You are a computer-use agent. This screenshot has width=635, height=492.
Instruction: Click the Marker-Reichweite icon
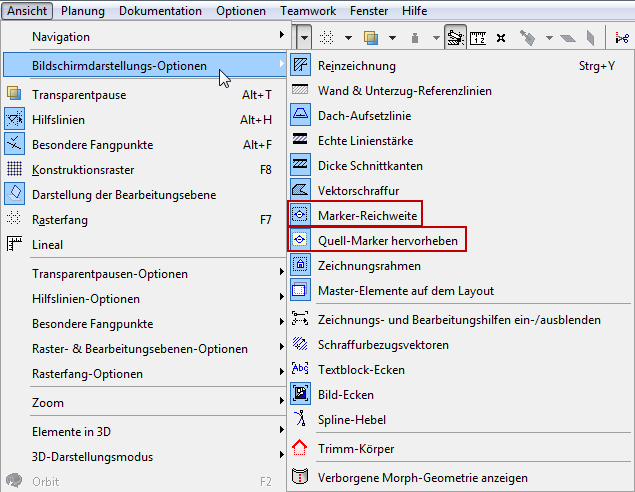point(300,215)
